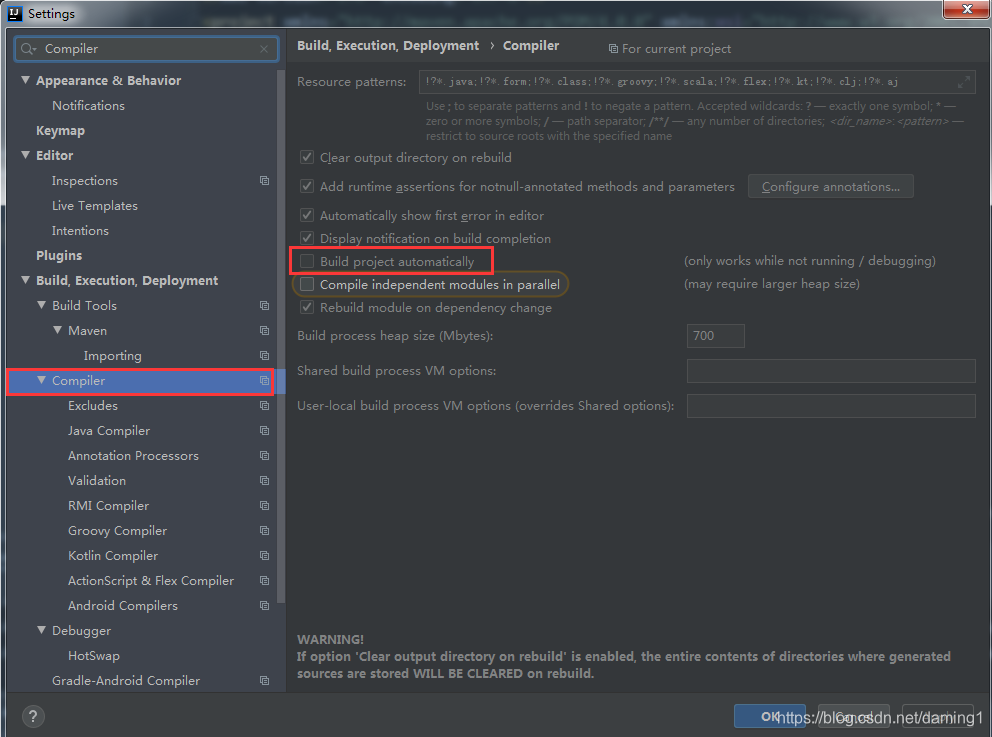Click the project-level icon next to ActionScript & Flex Compiler
This screenshot has height=737, width=992.
(264, 581)
